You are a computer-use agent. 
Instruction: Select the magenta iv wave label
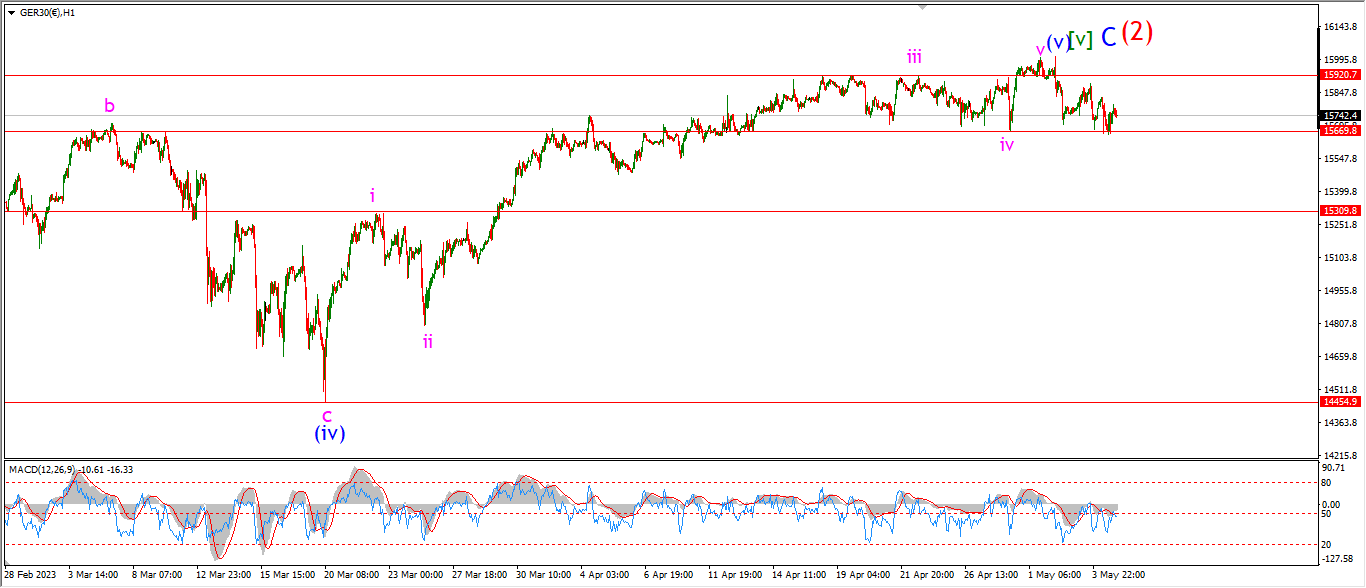(1006, 144)
